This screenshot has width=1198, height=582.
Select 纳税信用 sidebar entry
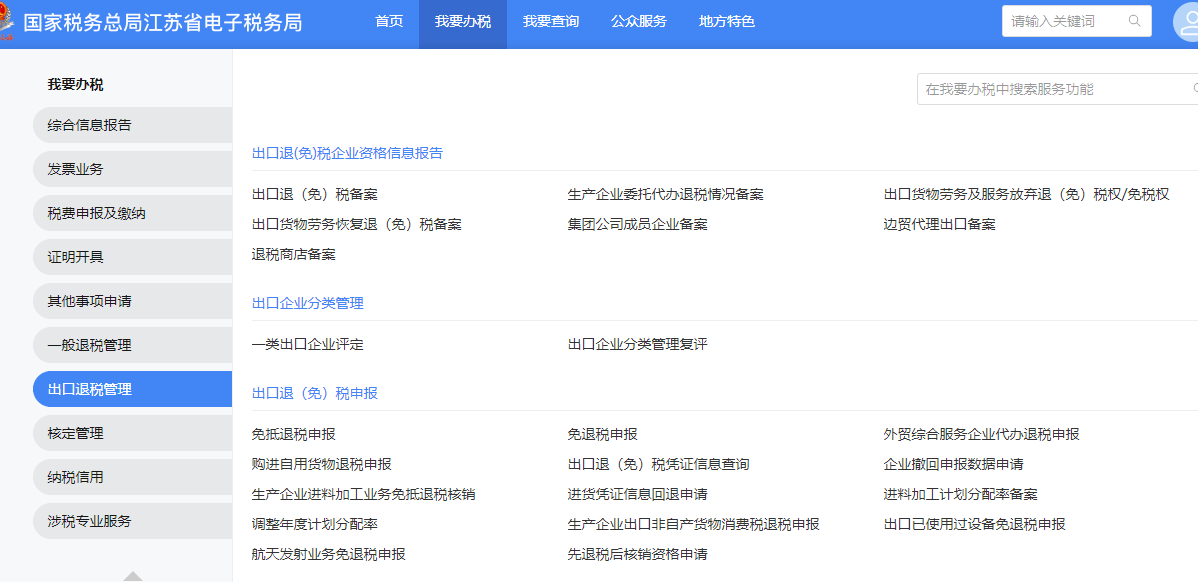pyautogui.click(x=76, y=477)
